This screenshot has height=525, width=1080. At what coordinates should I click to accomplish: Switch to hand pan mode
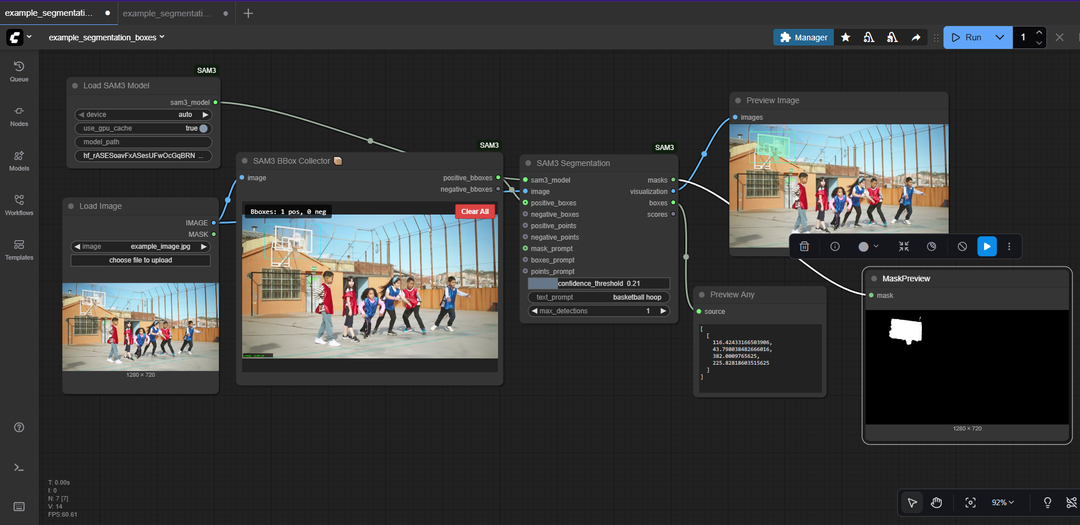coord(937,502)
